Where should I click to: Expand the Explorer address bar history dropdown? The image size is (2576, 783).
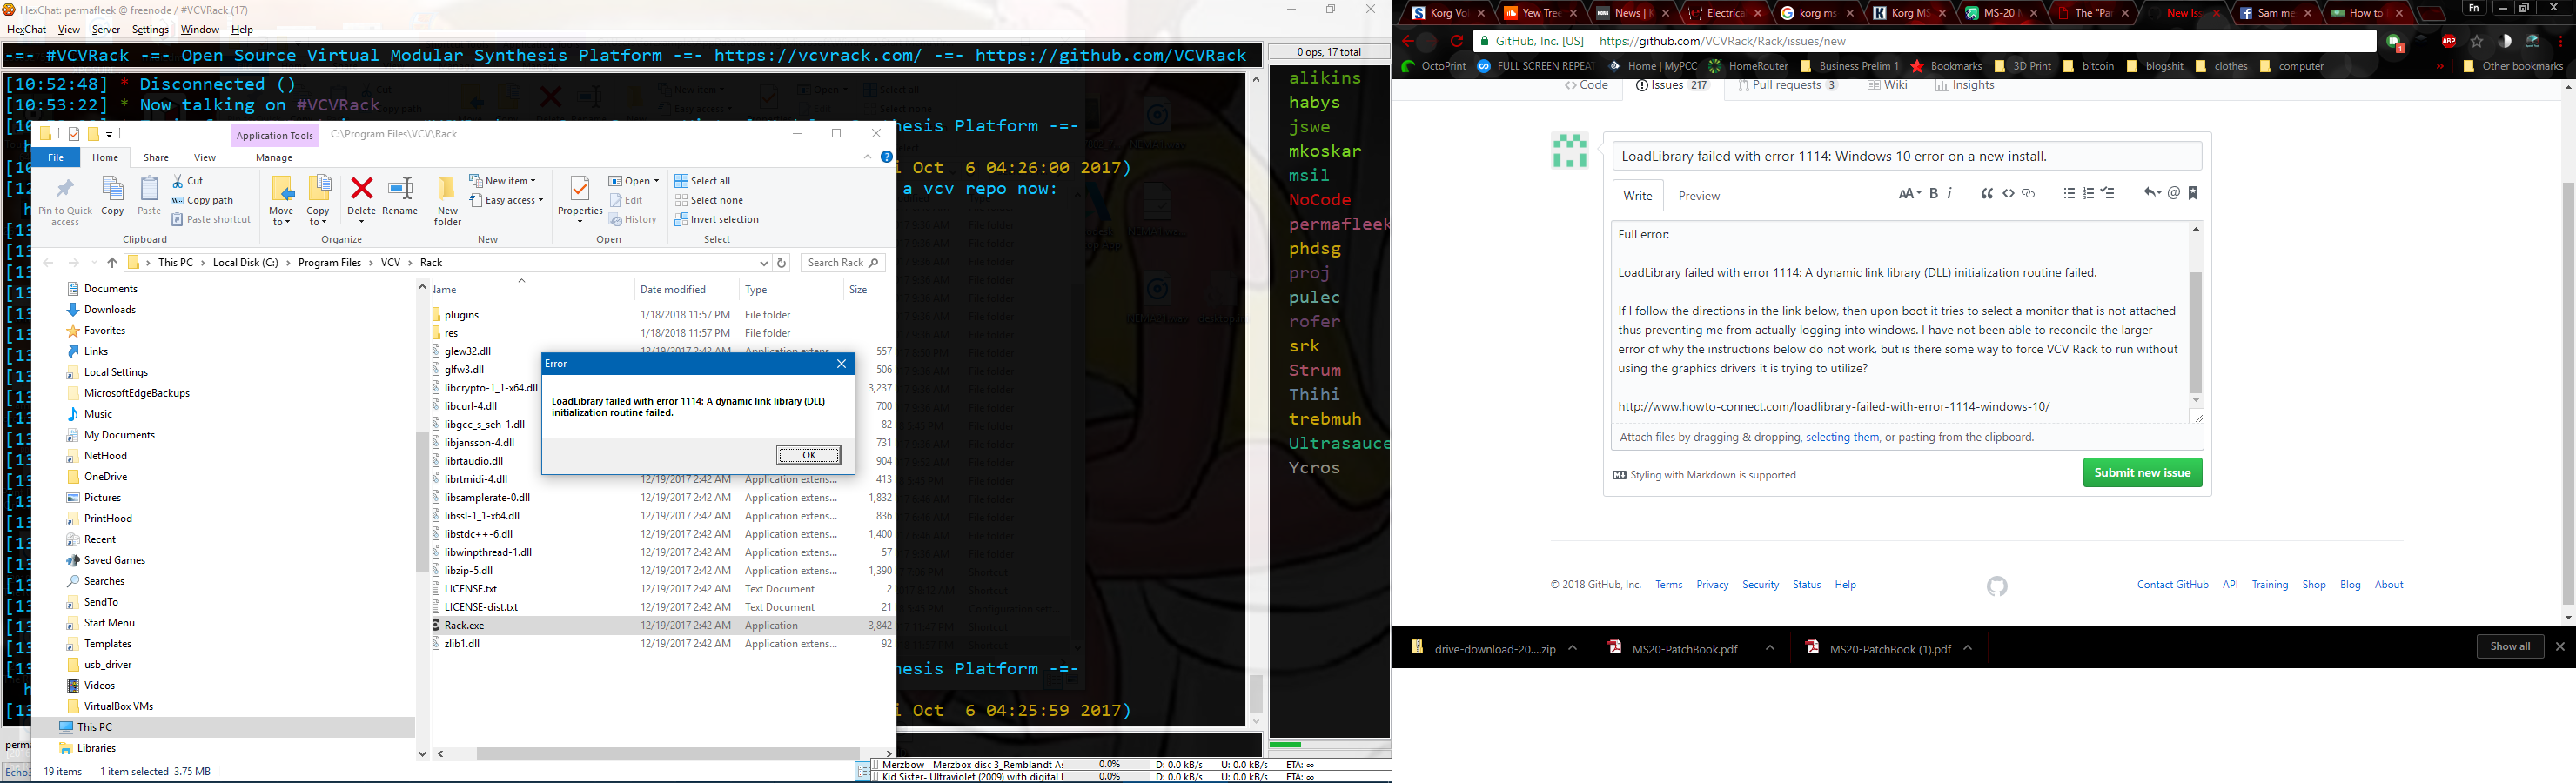pos(764,263)
